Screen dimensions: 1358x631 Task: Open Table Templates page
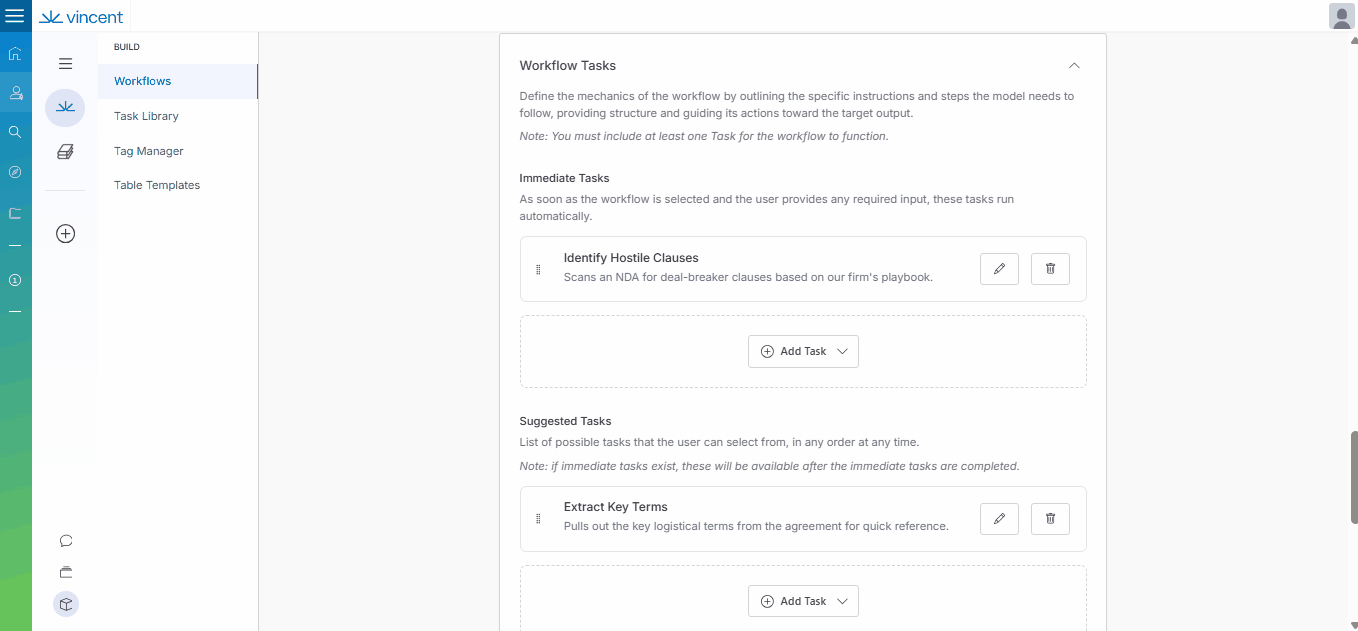click(157, 185)
